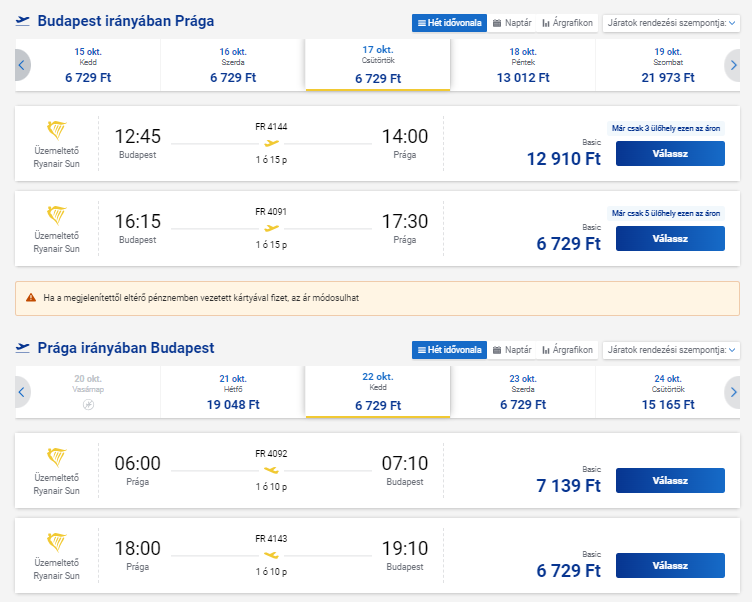The width and height of the screenshot is (752, 602).
Task: Choose the 06:00 Prague flight FR 4092
Action: [x=670, y=481]
